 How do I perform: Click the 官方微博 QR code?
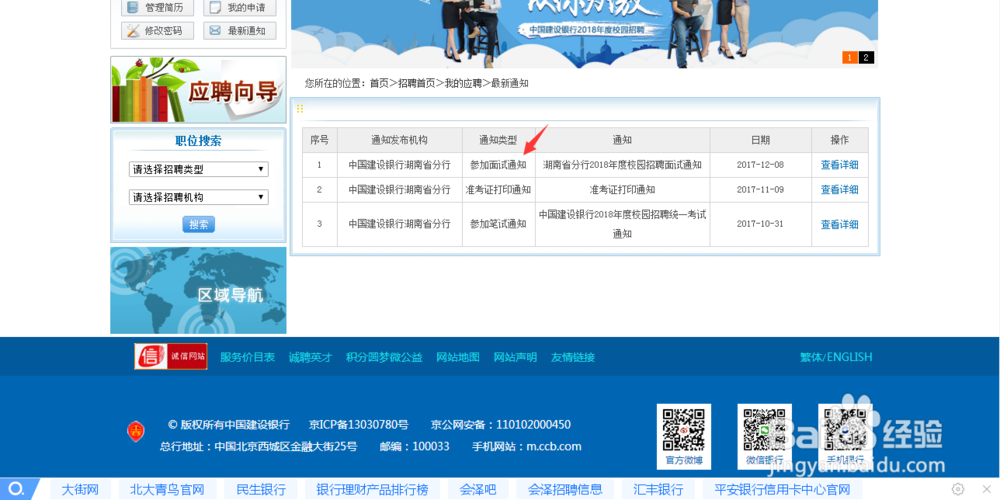684,436
